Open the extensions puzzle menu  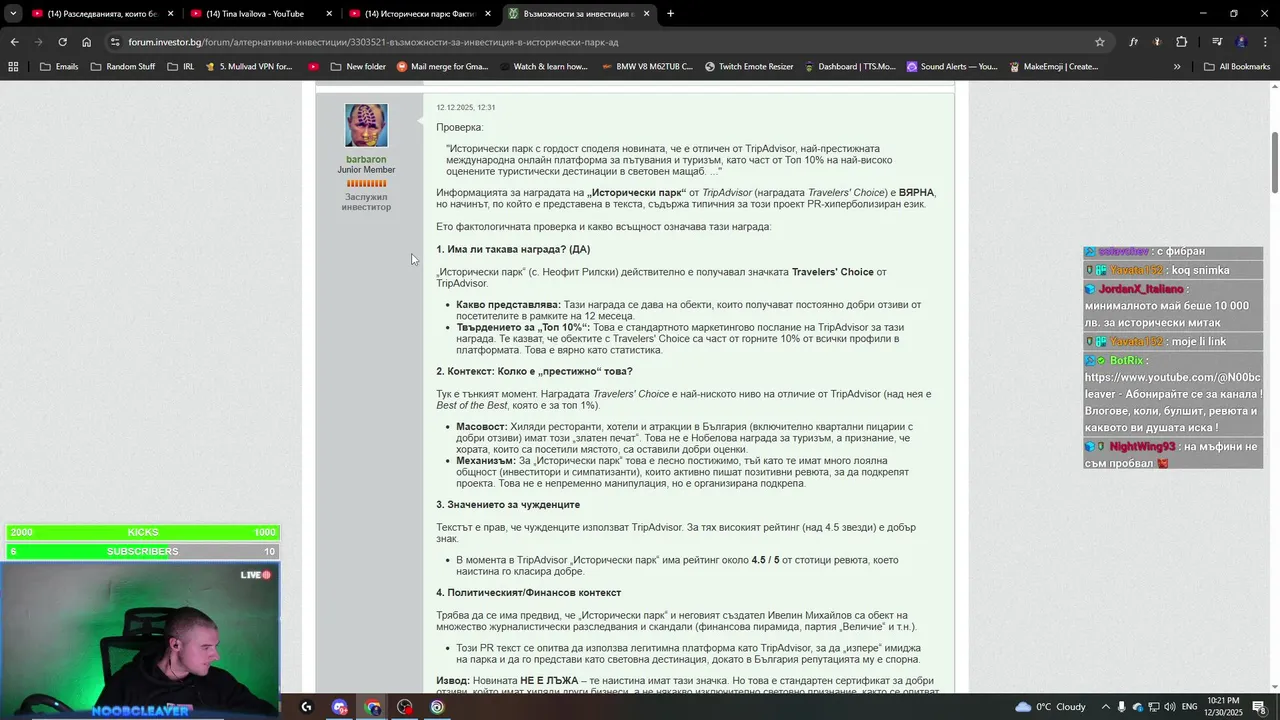pyautogui.click(x=1181, y=42)
